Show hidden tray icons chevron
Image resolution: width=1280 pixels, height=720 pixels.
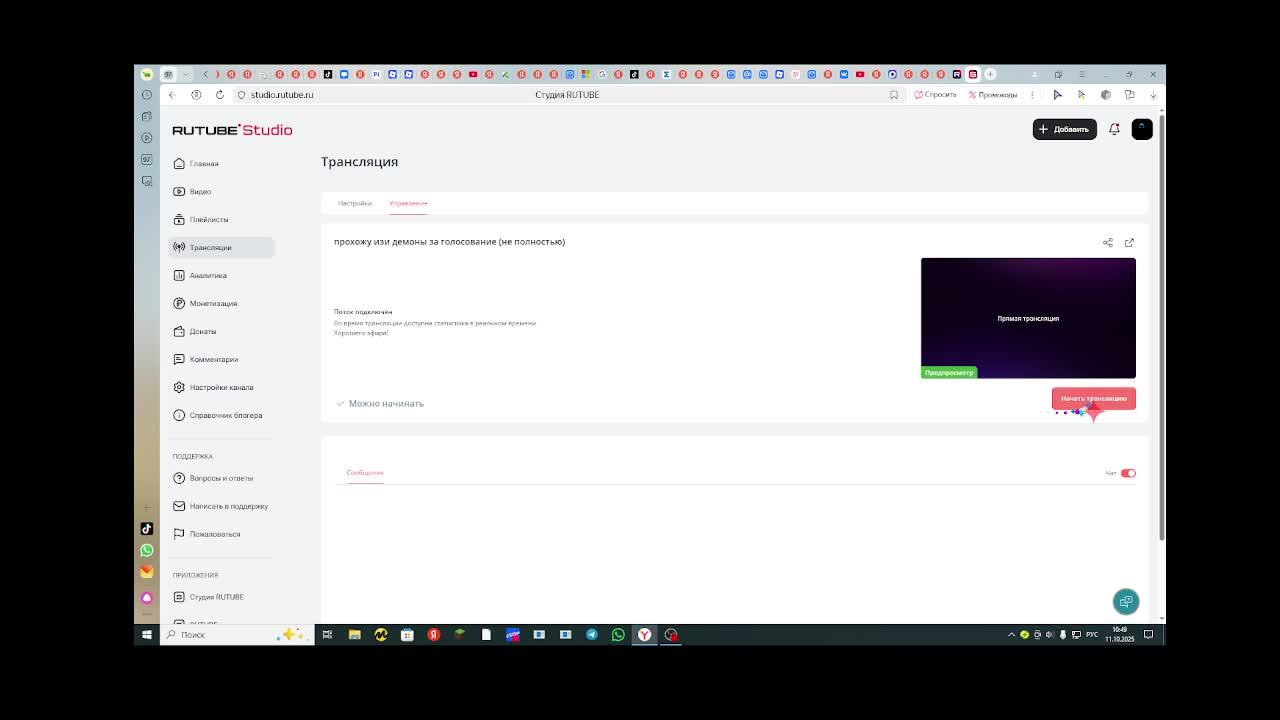point(1011,635)
